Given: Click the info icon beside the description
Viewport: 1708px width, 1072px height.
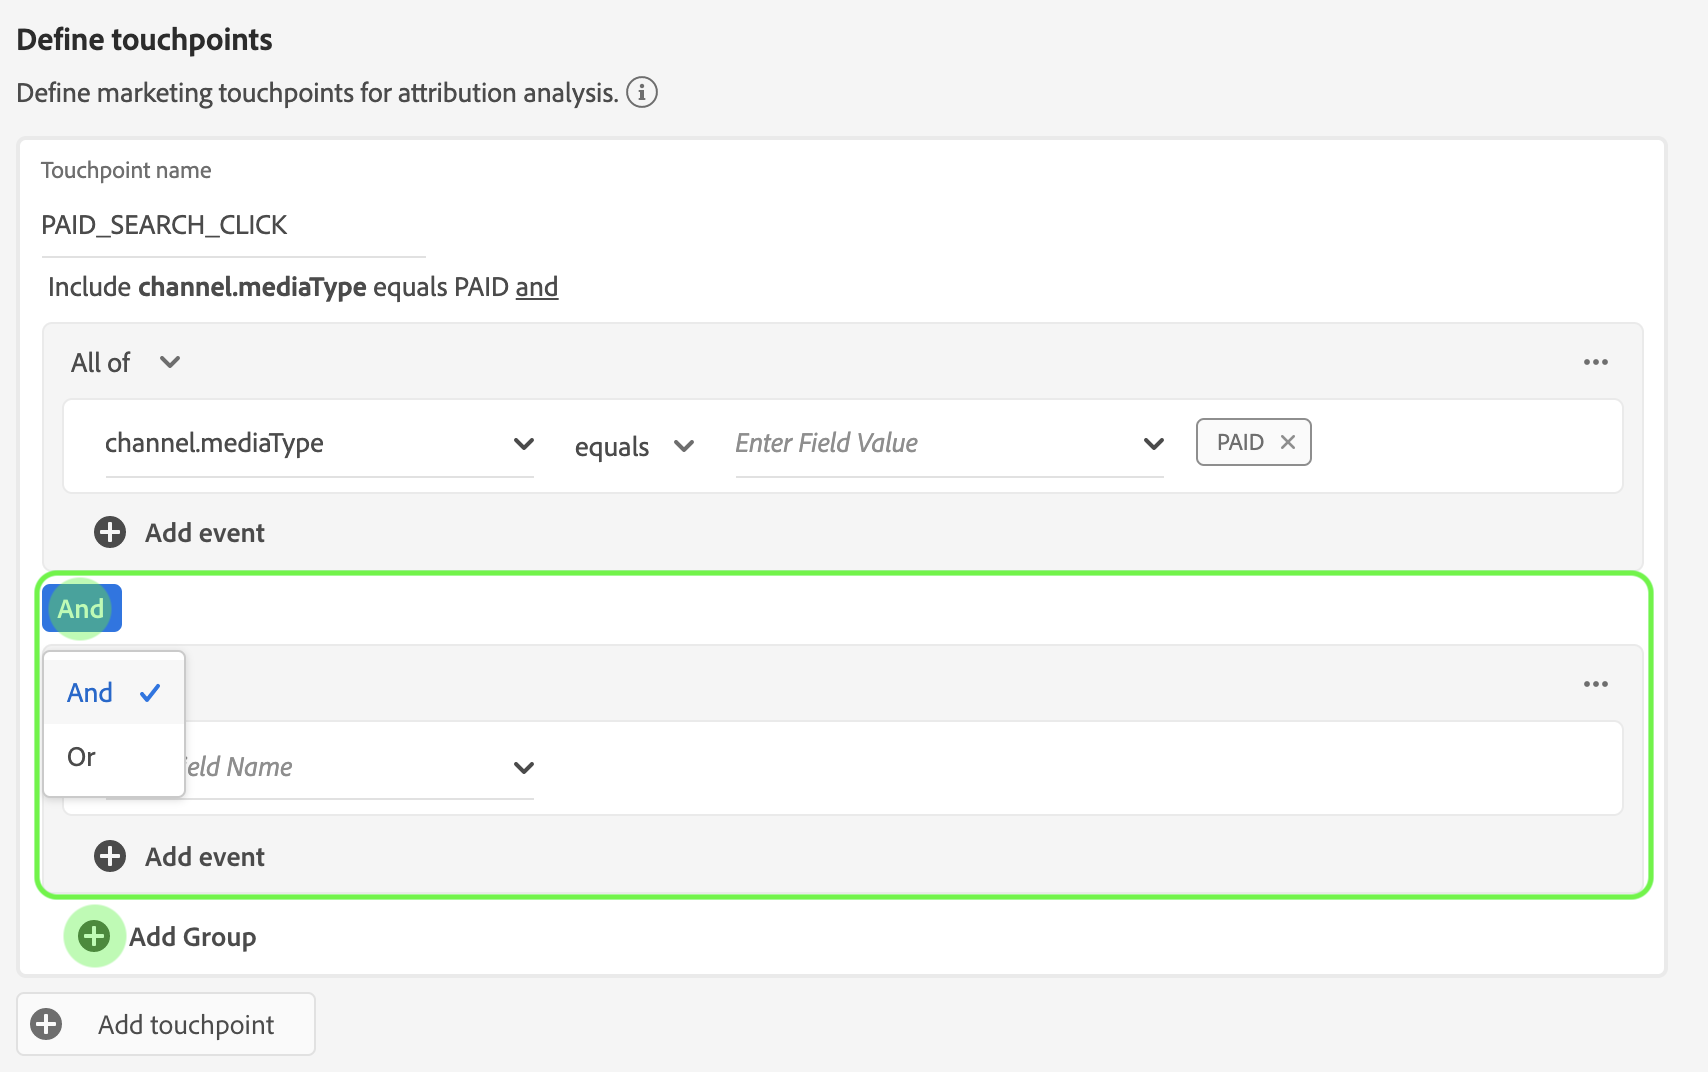Looking at the screenshot, I should tap(641, 93).
